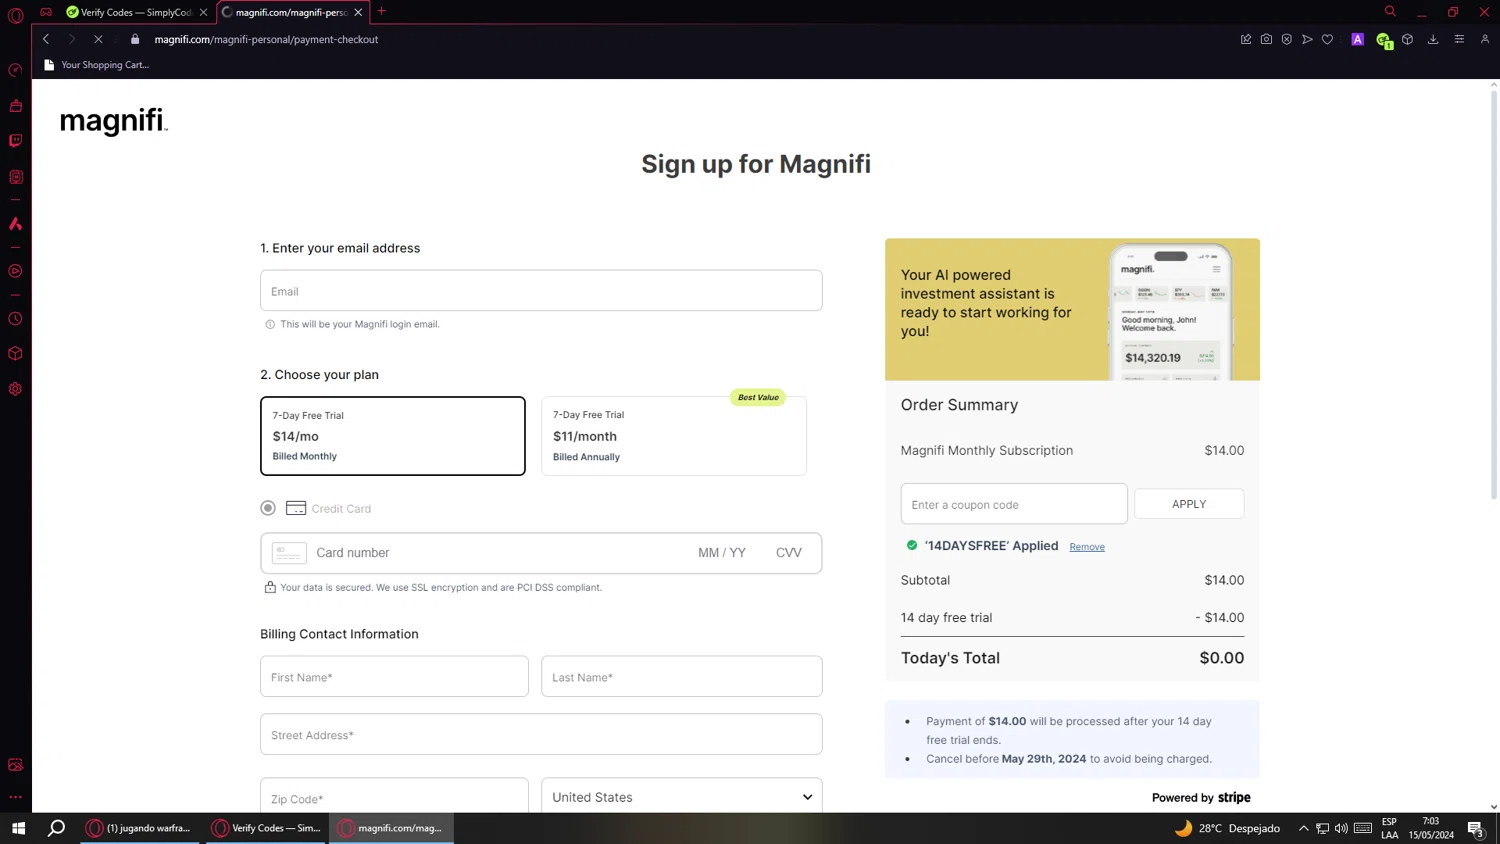Take a snapshot with the camera icon
This screenshot has height=844, width=1500.
pos(1266,39)
